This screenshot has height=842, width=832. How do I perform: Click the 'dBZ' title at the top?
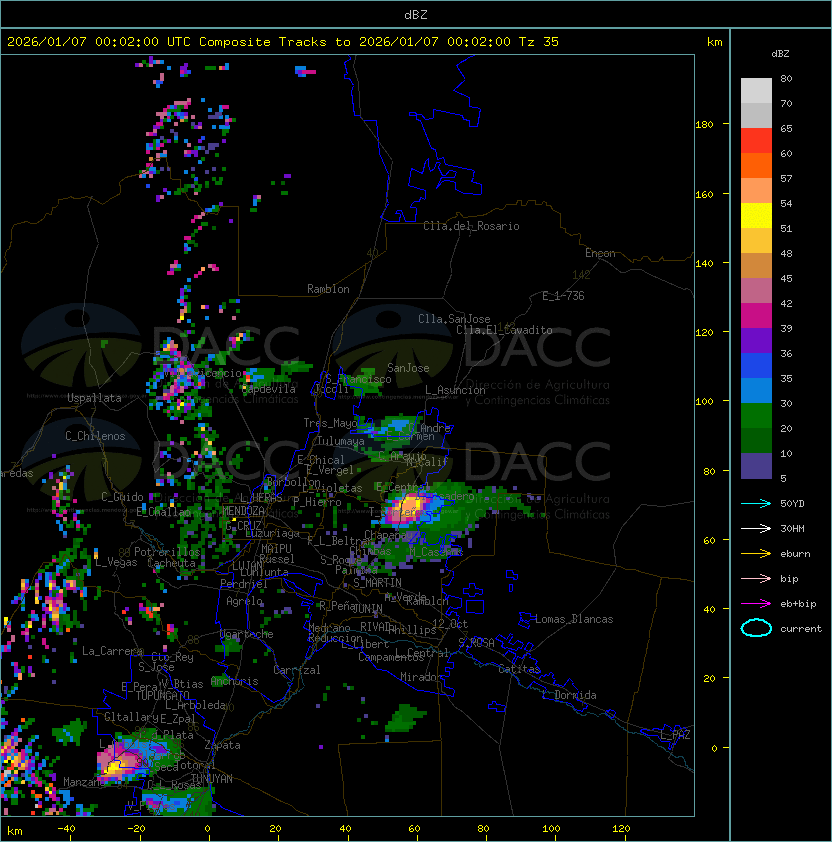(416, 15)
